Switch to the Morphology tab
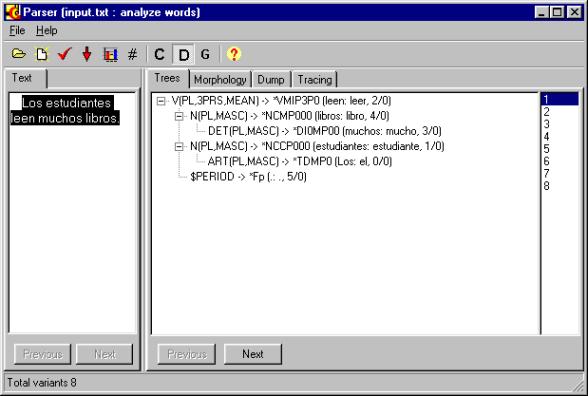588x396 pixels. (220, 80)
